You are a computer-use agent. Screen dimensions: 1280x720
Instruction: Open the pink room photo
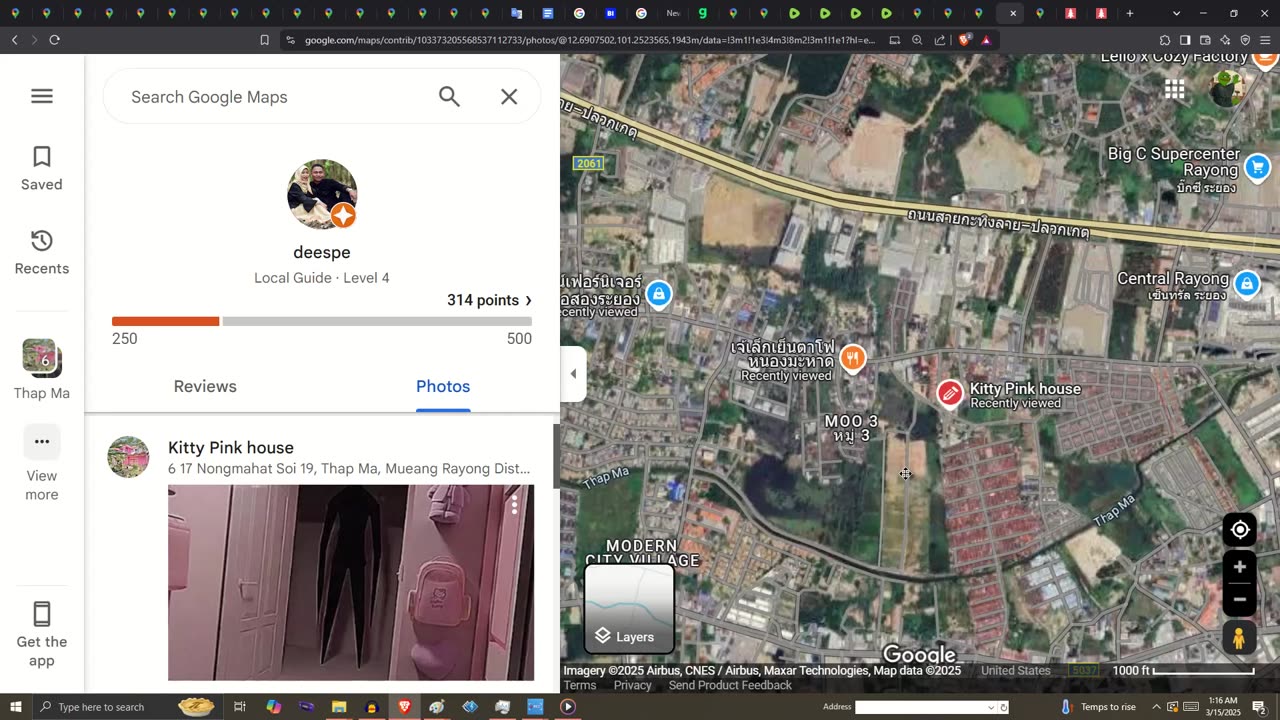[x=351, y=582]
